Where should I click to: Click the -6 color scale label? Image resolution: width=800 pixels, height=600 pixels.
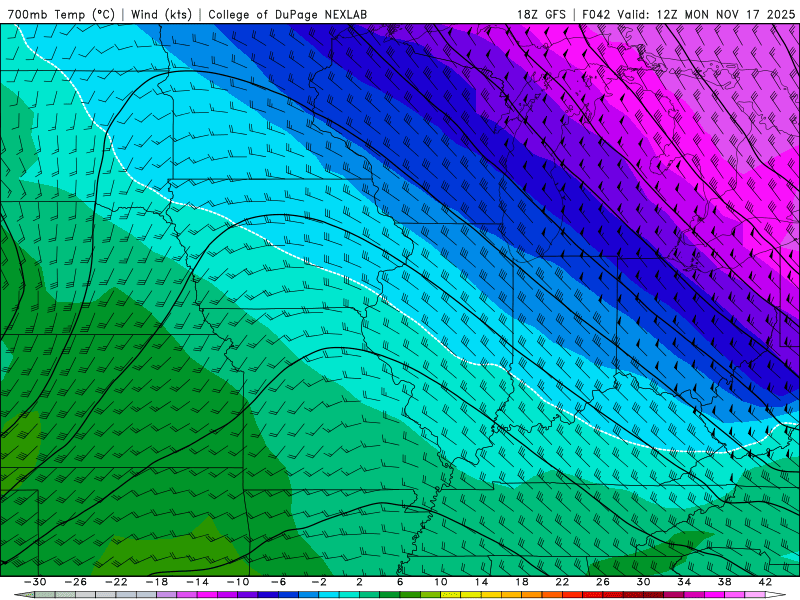pyautogui.click(x=278, y=582)
